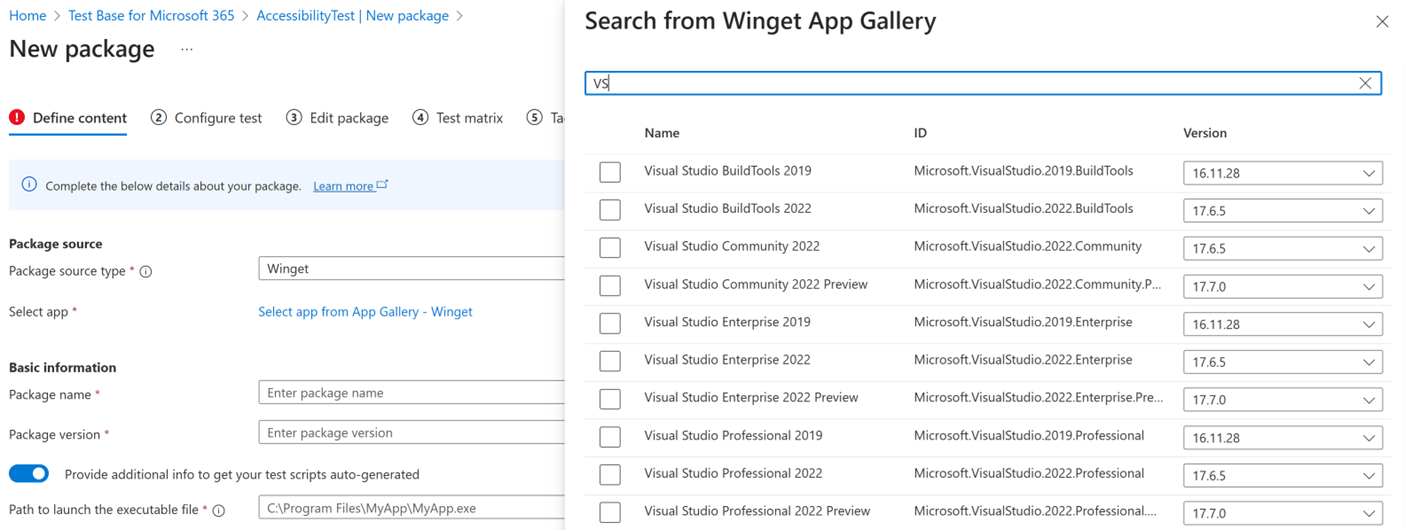
Task: Switch to the Configure test tab
Action: click(x=206, y=118)
